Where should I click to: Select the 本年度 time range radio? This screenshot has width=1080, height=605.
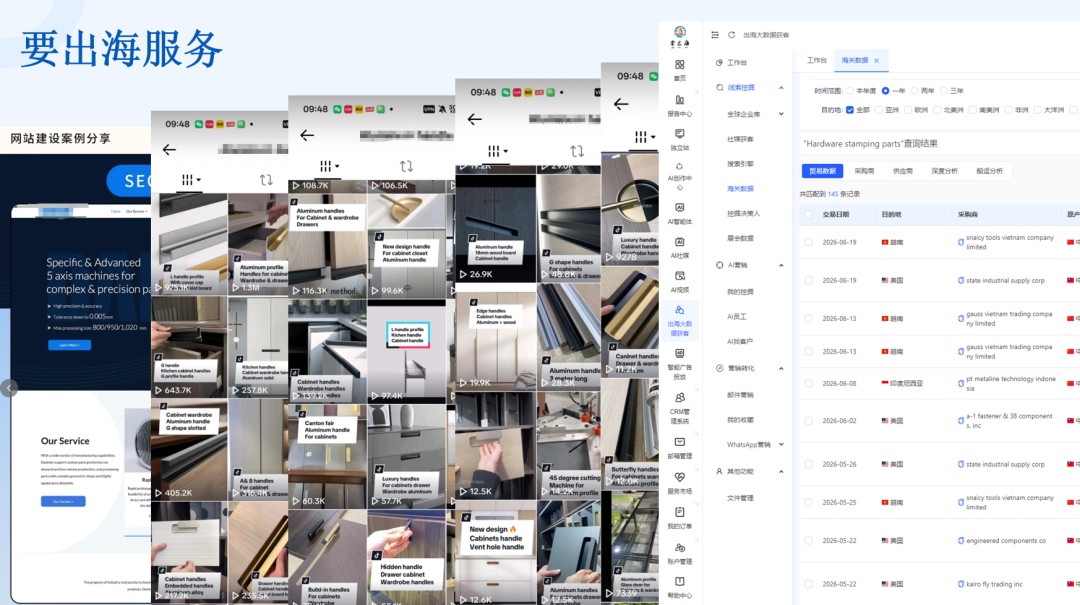coord(850,91)
